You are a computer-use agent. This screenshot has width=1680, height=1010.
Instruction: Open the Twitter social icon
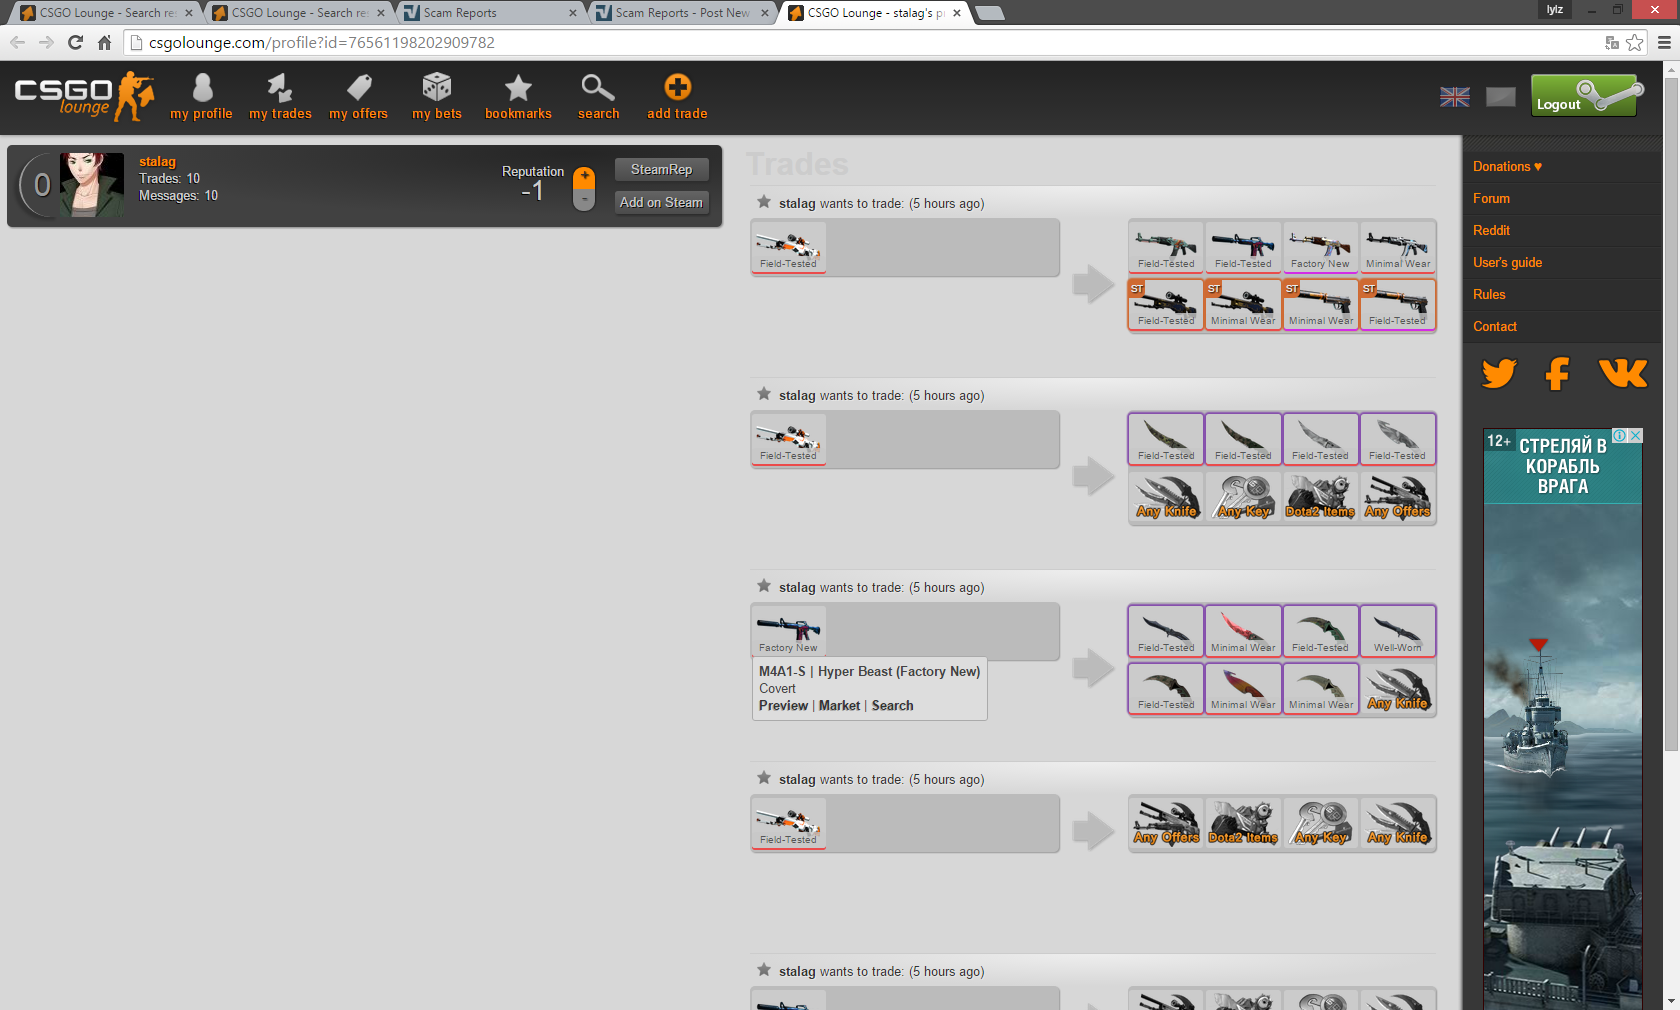1499,373
